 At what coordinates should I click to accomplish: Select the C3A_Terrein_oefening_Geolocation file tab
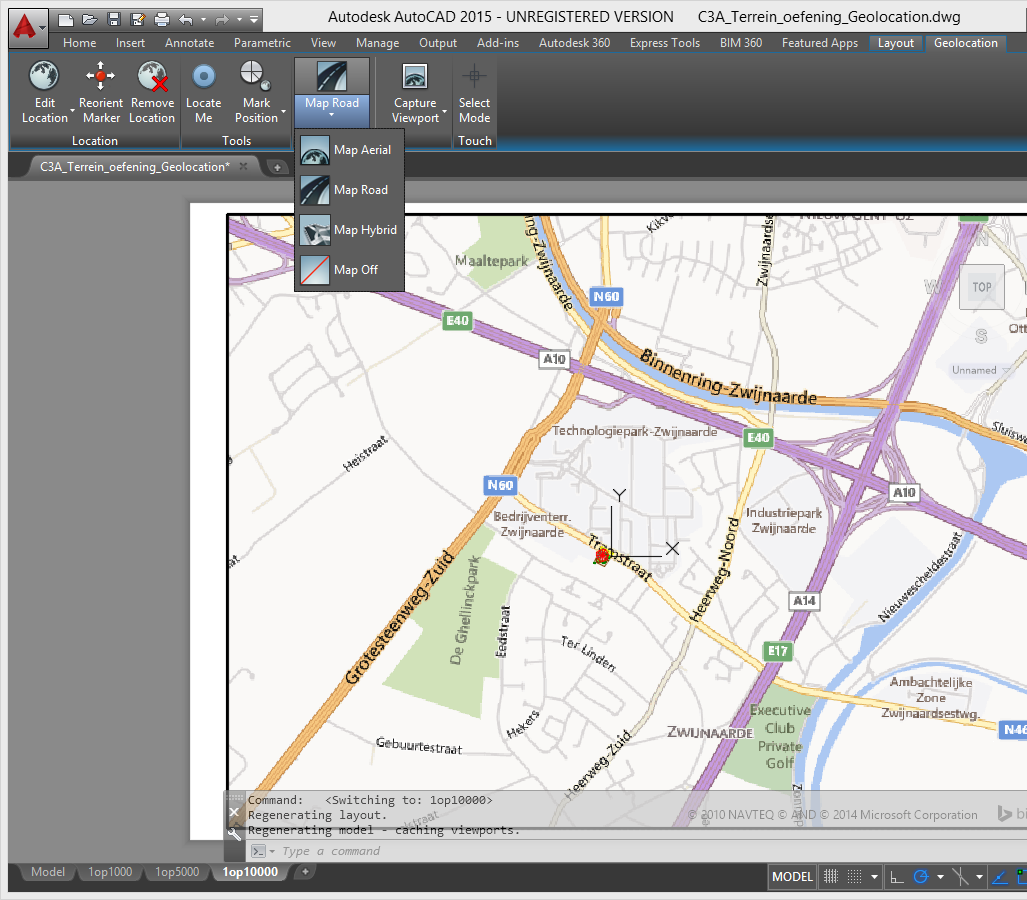(x=135, y=167)
